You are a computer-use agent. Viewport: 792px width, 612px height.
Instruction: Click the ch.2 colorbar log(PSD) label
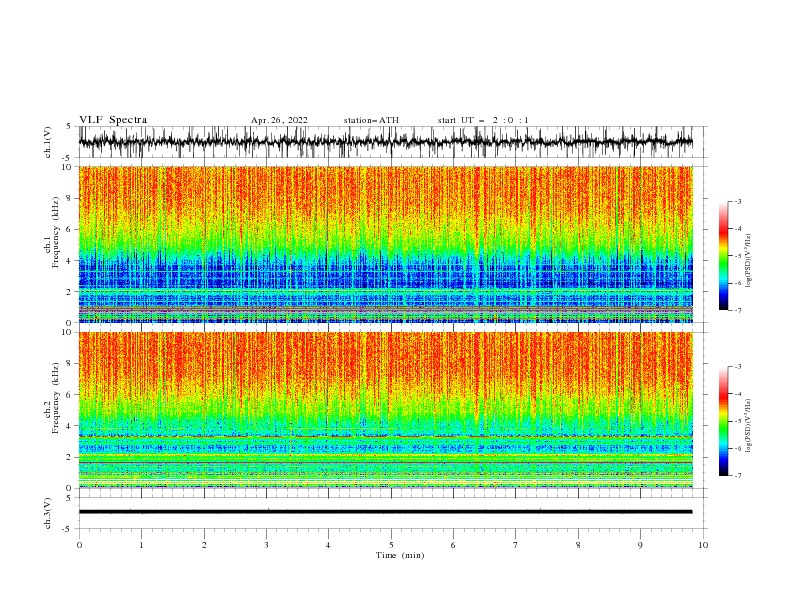pos(748,426)
